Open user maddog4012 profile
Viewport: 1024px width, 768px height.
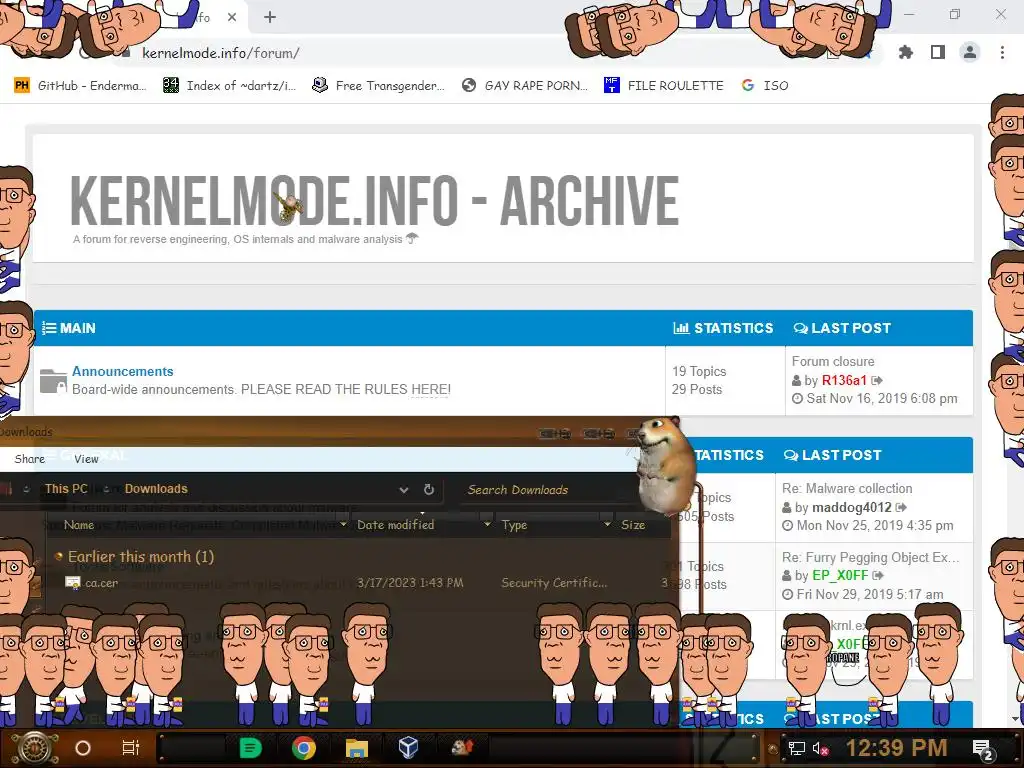(852, 507)
